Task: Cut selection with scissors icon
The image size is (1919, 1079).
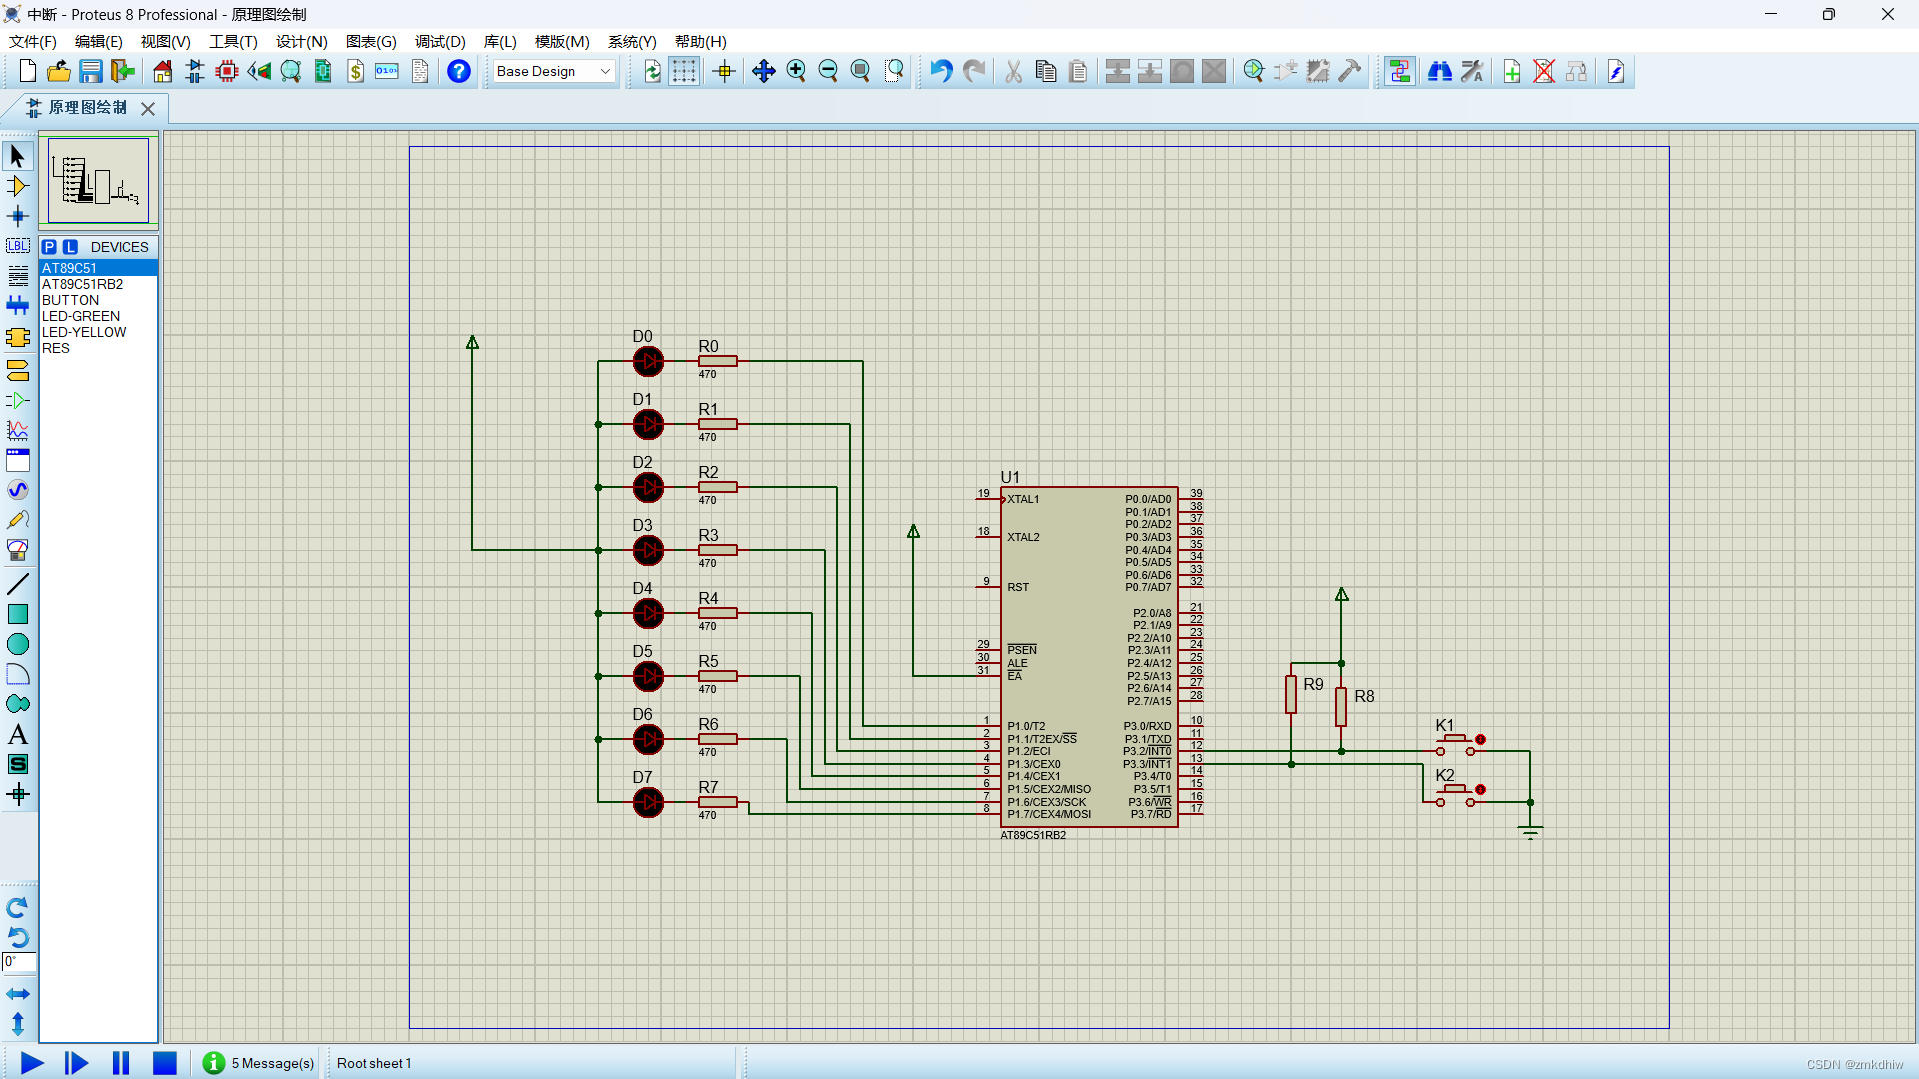Action: point(1013,71)
